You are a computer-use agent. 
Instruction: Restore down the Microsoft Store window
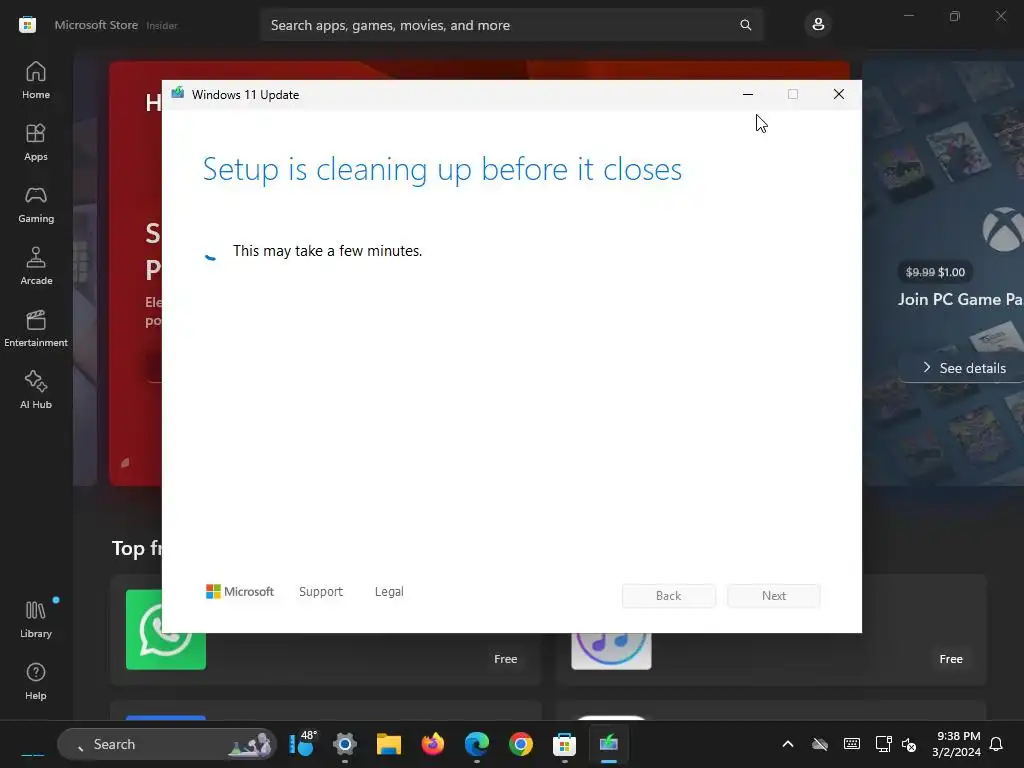pyautogui.click(x=955, y=16)
